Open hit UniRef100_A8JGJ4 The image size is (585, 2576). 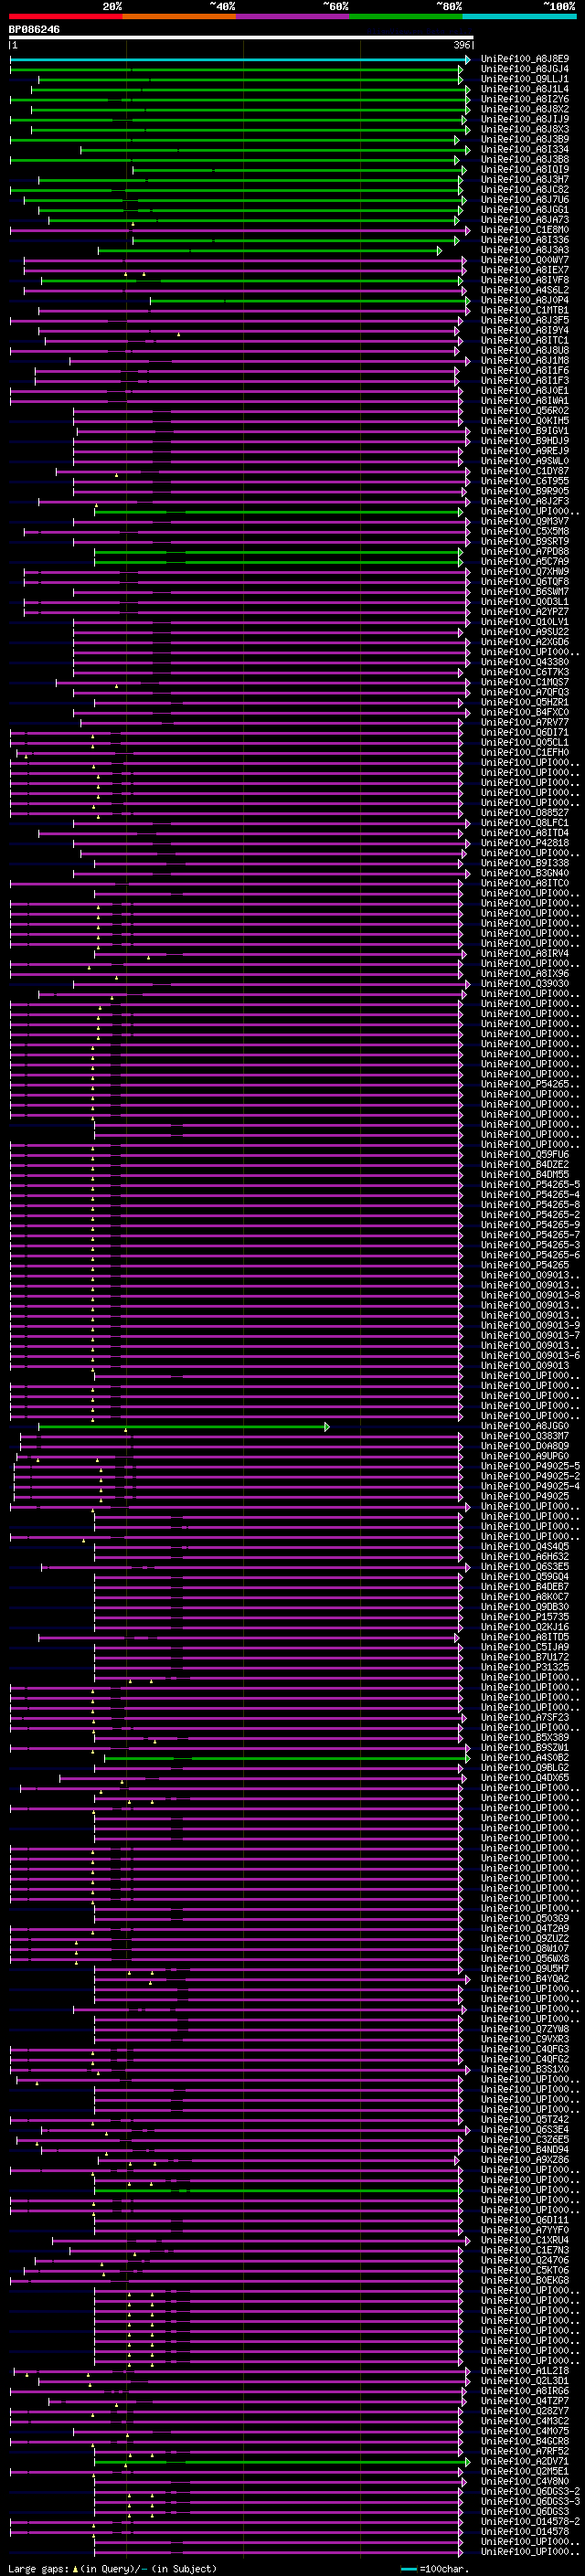[525, 69]
